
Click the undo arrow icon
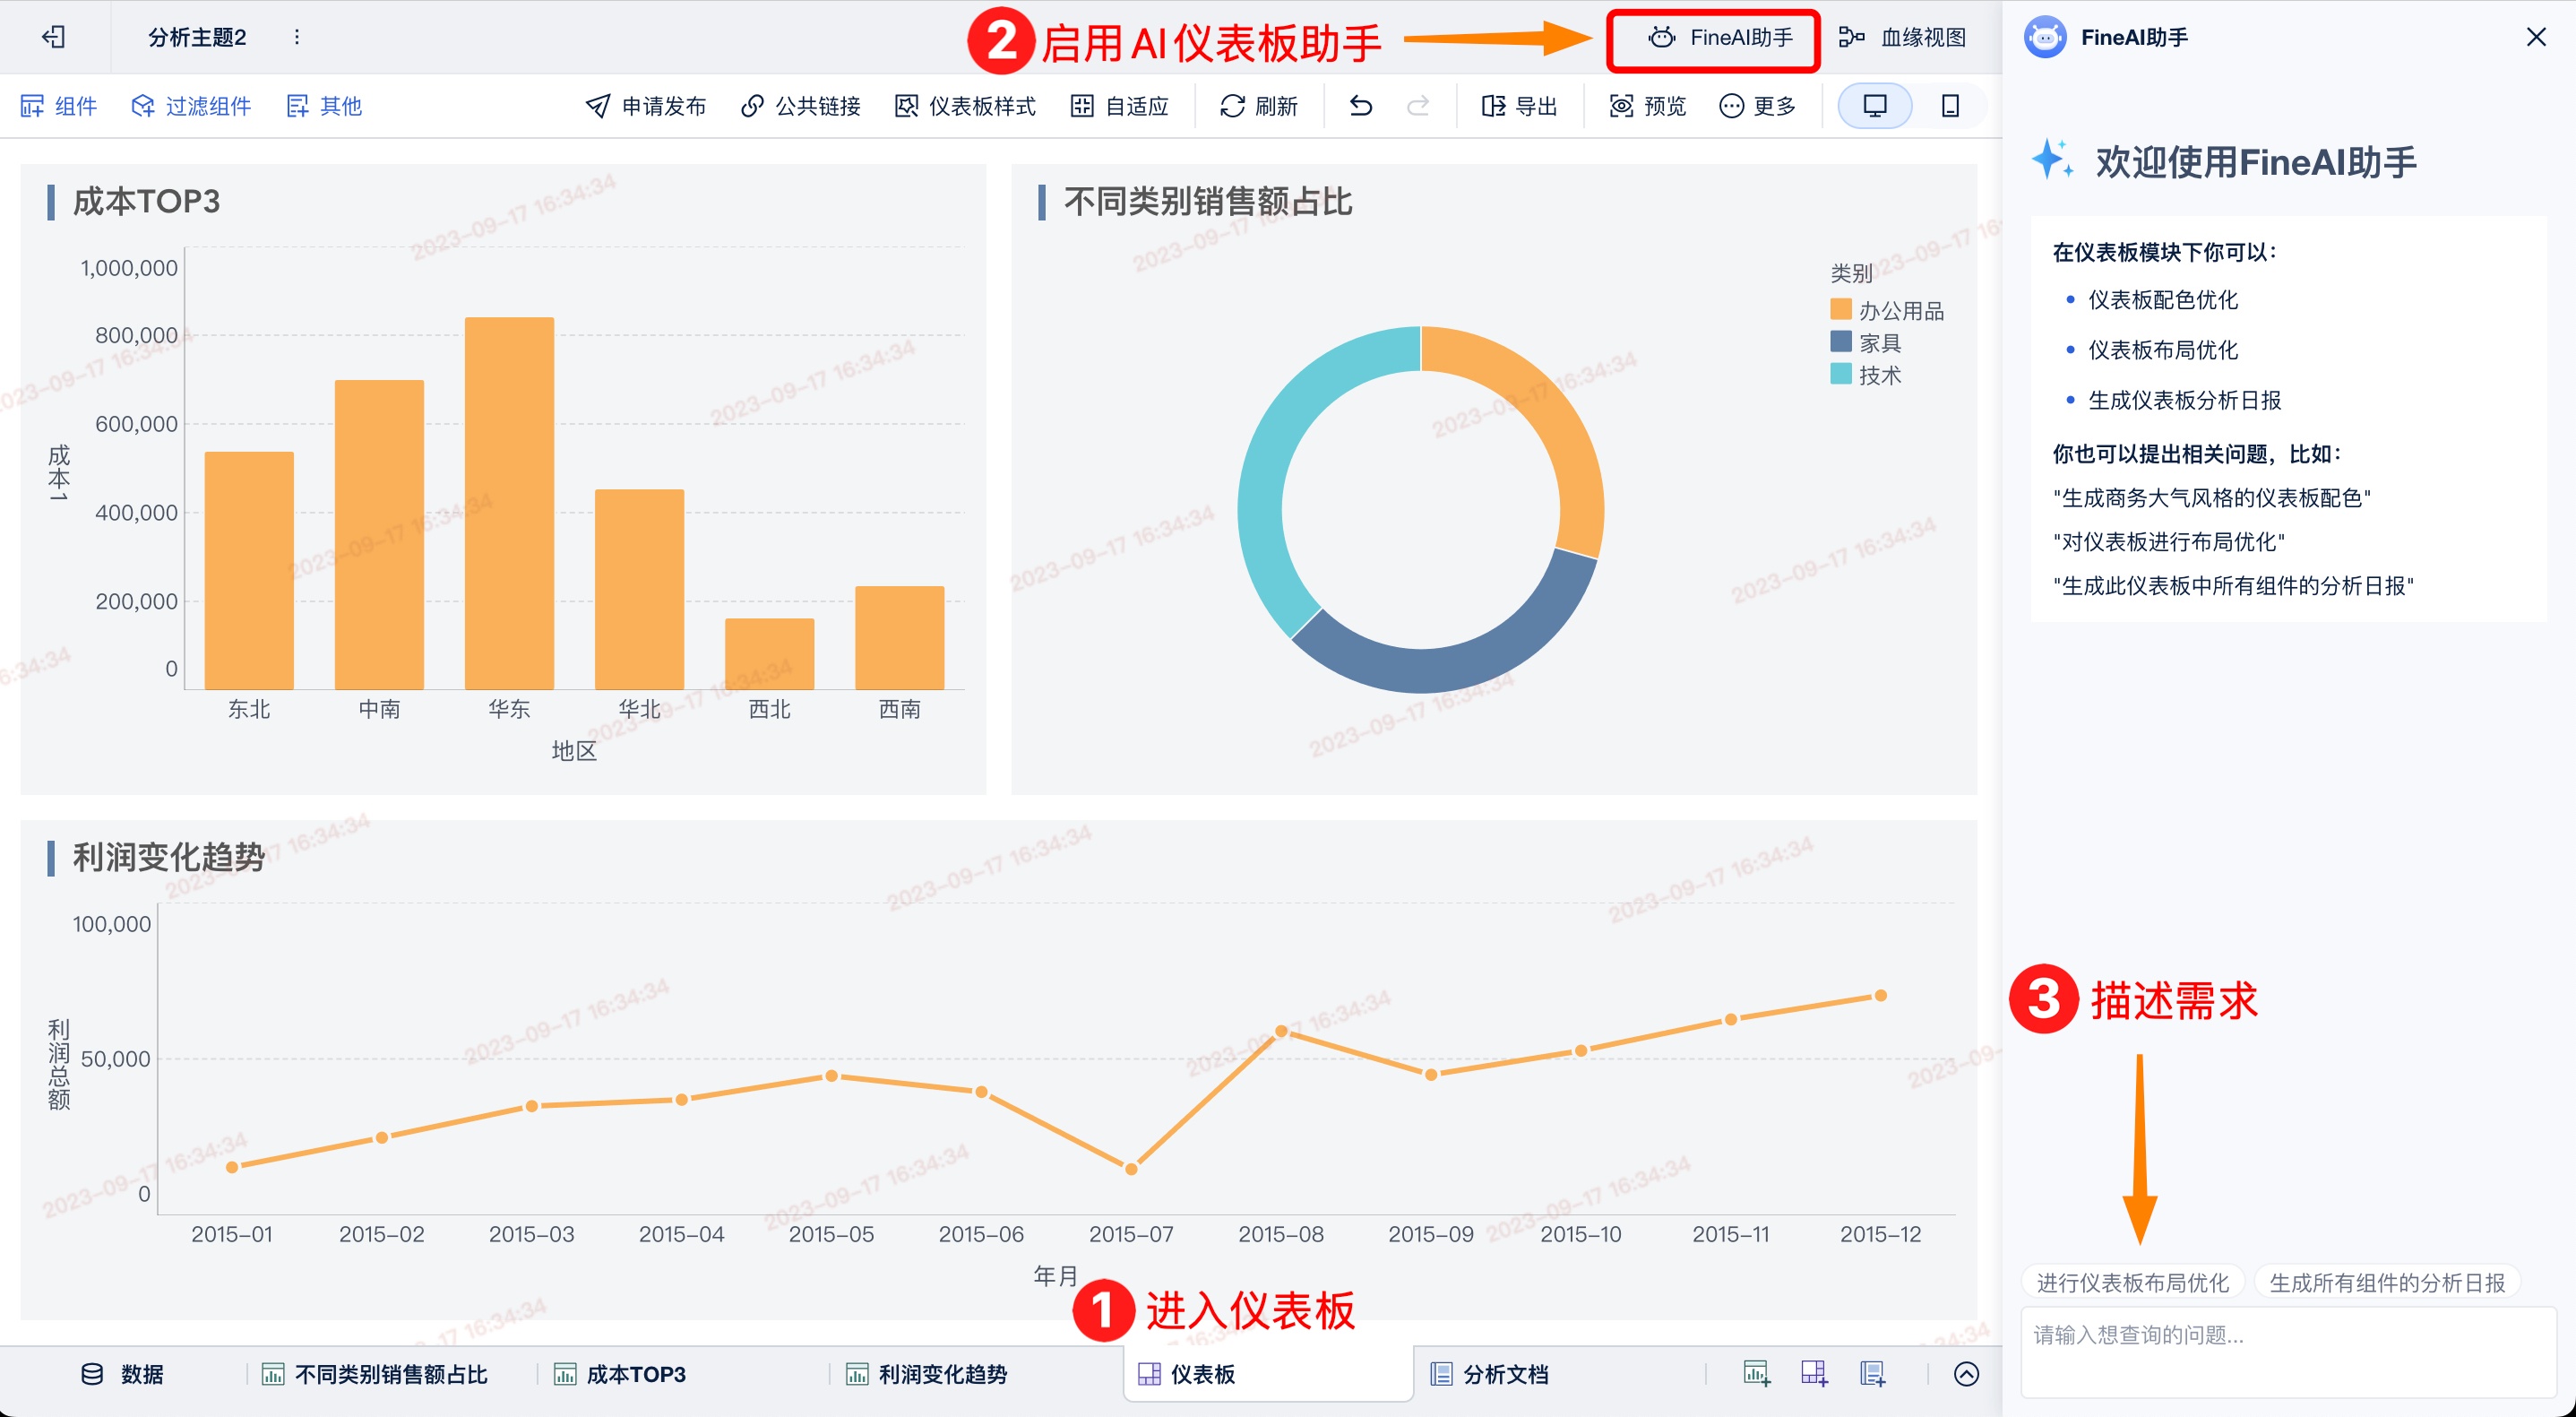click(1361, 105)
